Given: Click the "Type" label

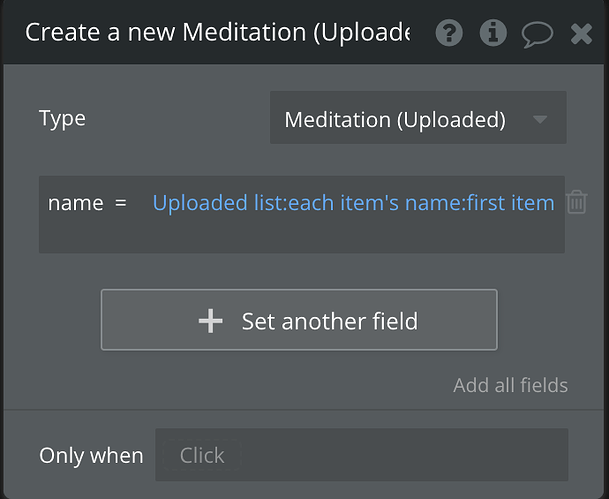Looking at the screenshot, I should (62, 119).
